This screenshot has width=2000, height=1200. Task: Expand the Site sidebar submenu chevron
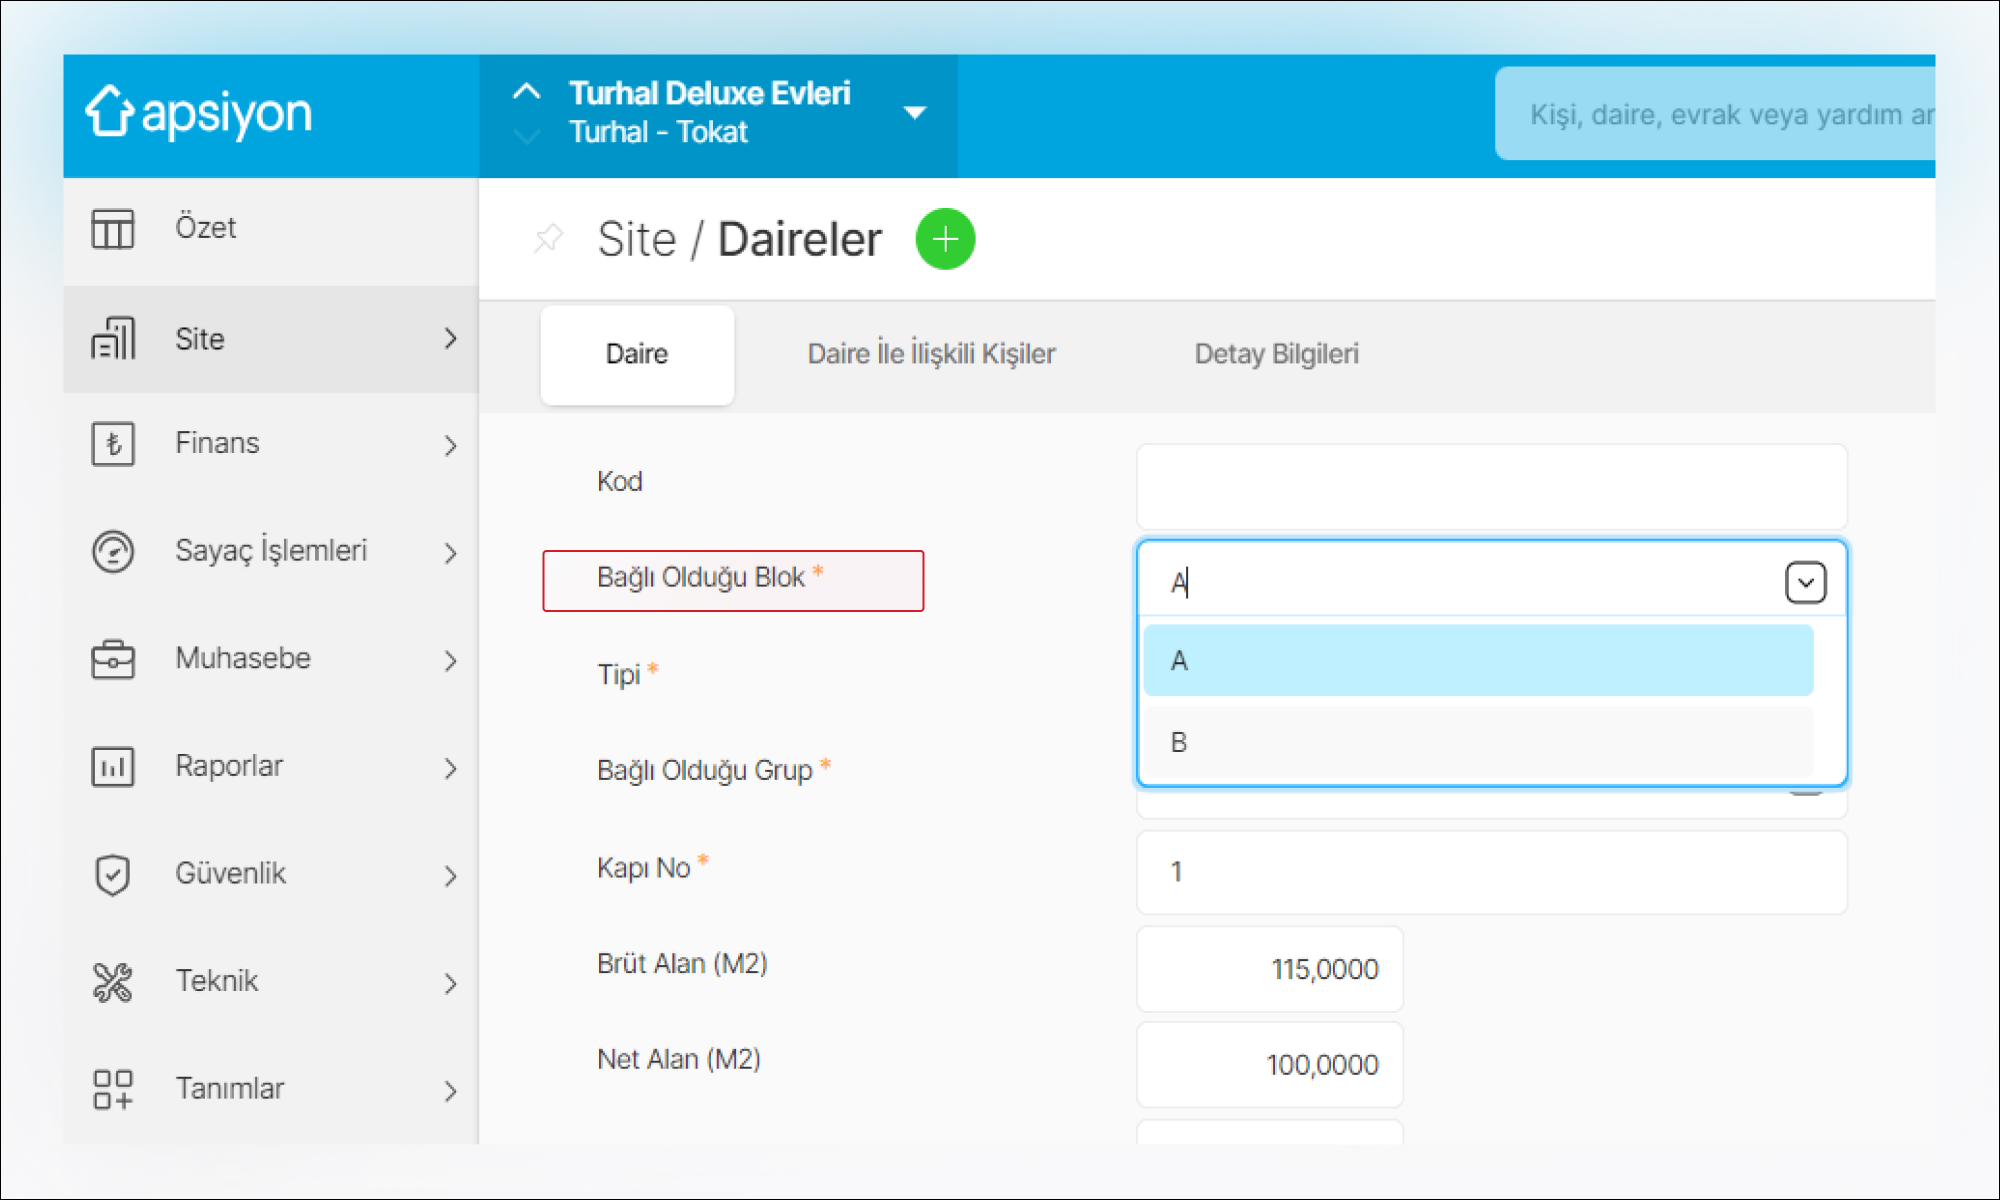point(450,339)
